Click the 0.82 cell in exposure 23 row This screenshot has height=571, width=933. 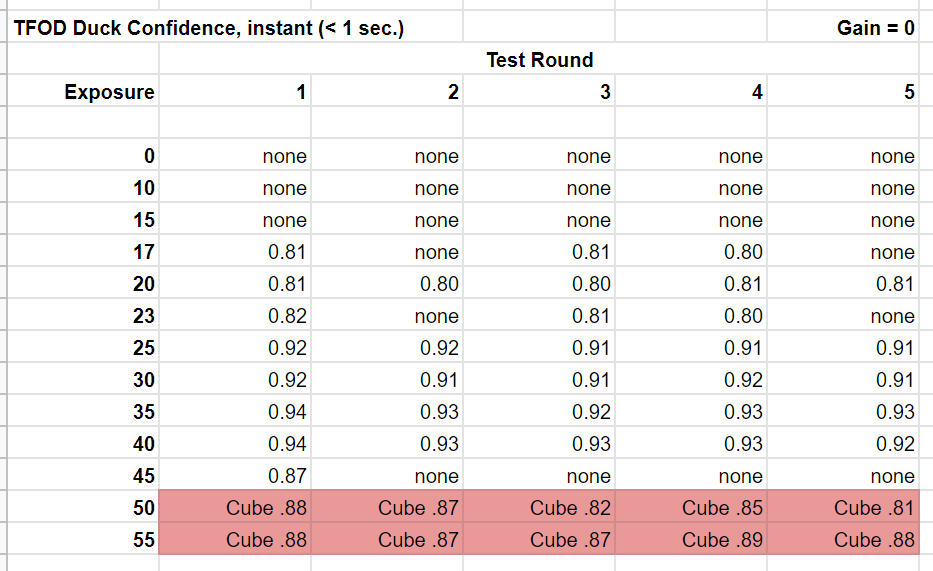tap(287, 317)
